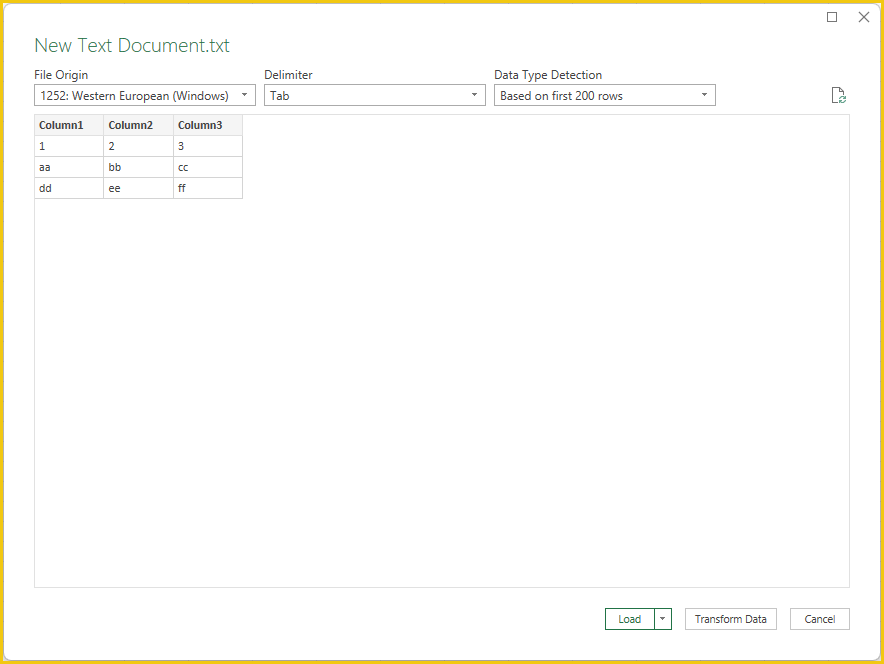This screenshot has width=884, height=664.
Task: Click the cell containing bb
Action: [139, 167]
